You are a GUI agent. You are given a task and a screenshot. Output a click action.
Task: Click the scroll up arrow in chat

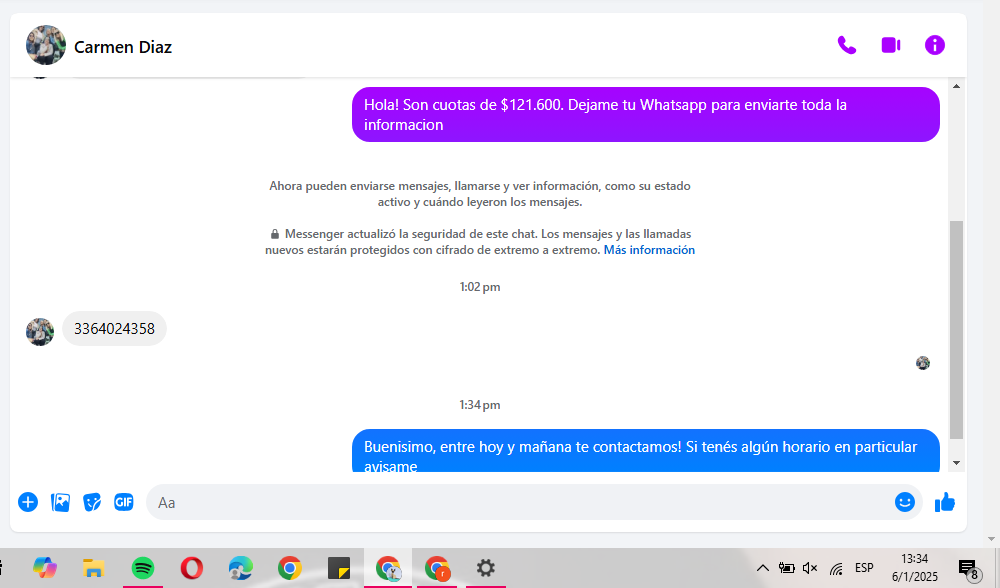pyautogui.click(x=956, y=87)
